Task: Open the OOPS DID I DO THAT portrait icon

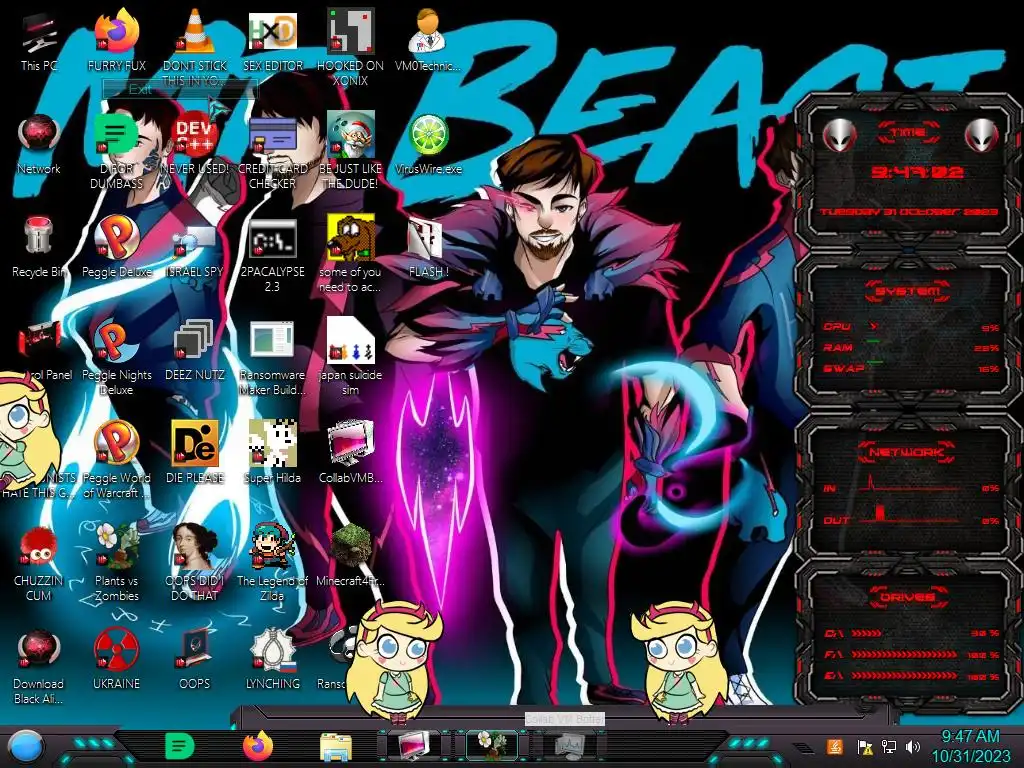Action: 195,564
